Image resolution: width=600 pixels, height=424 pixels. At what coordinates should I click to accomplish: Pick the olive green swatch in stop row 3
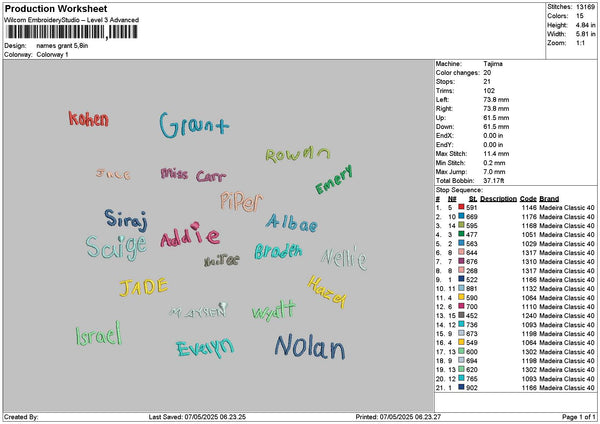click(x=461, y=225)
